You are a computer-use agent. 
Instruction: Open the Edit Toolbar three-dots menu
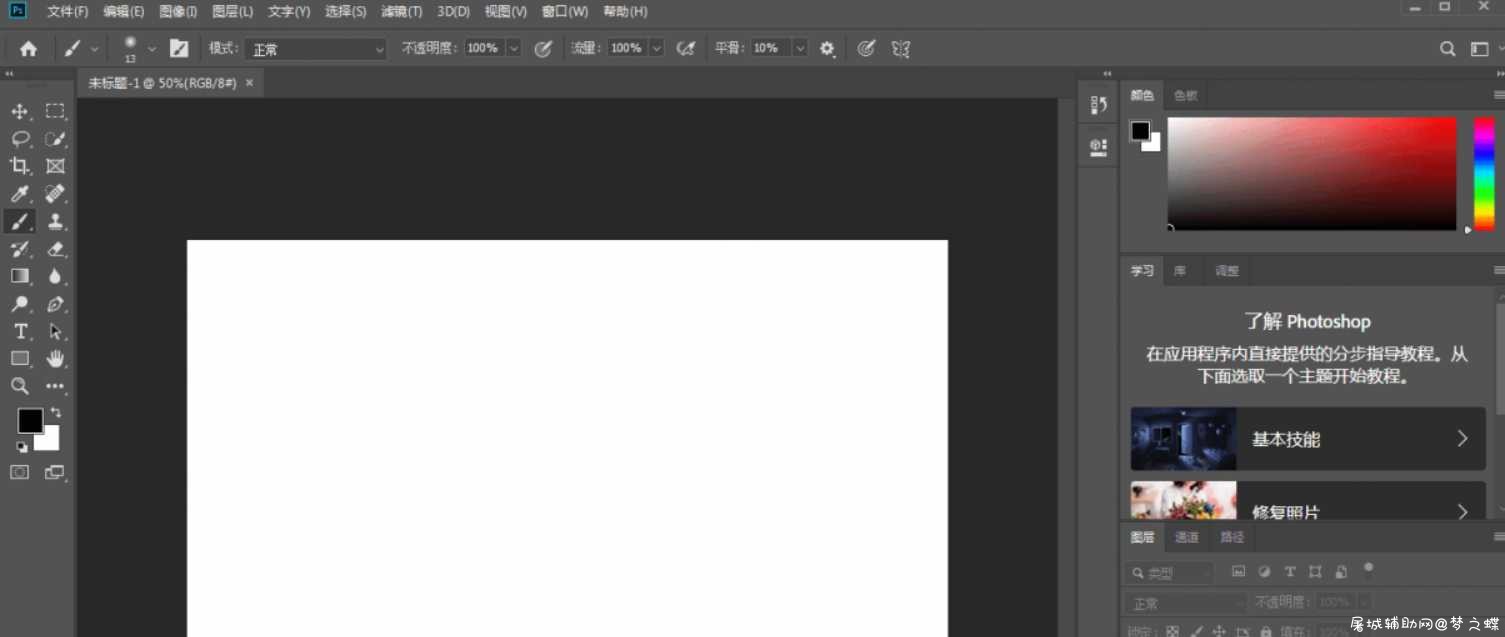(x=55, y=386)
